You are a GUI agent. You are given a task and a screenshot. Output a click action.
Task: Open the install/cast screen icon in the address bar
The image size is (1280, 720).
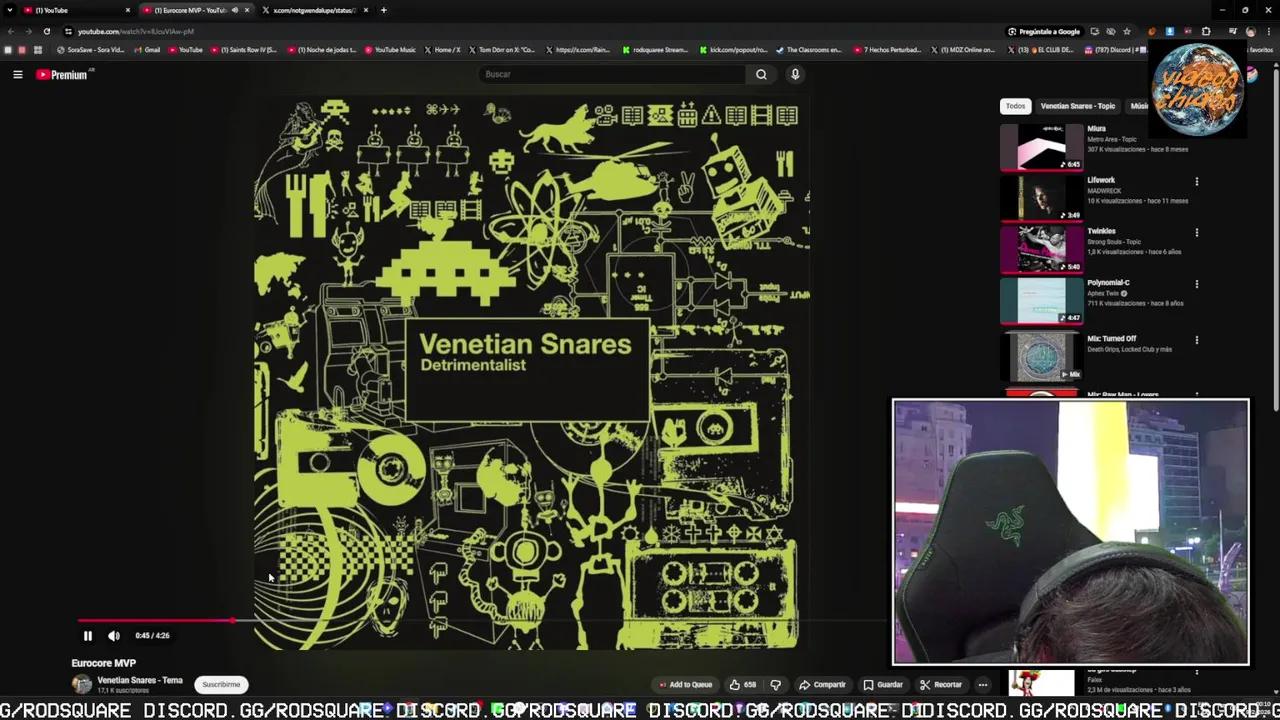(x=1094, y=31)
